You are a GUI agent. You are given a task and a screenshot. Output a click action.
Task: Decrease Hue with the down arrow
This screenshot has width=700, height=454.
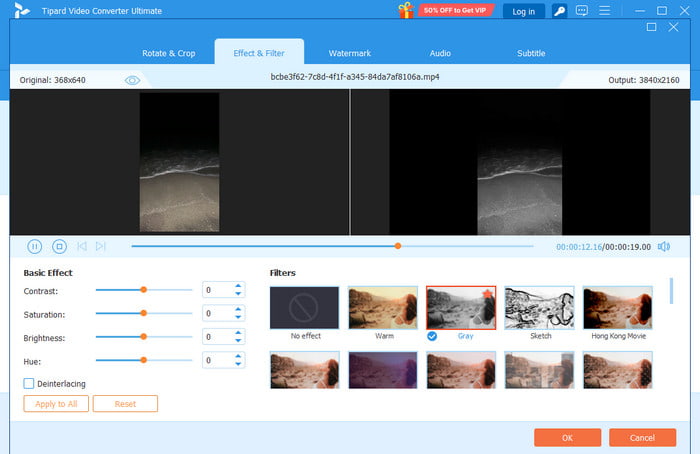[x=238, y=364]
